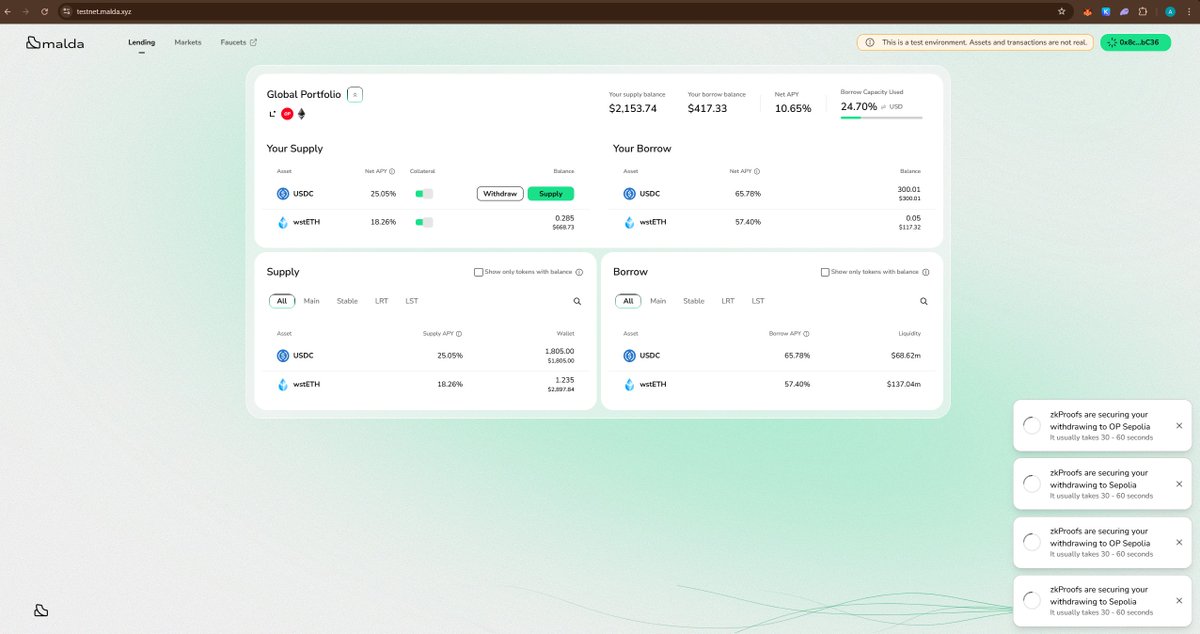Dismiss the first Sepolia withdrawal notification

pos(1179,484)
